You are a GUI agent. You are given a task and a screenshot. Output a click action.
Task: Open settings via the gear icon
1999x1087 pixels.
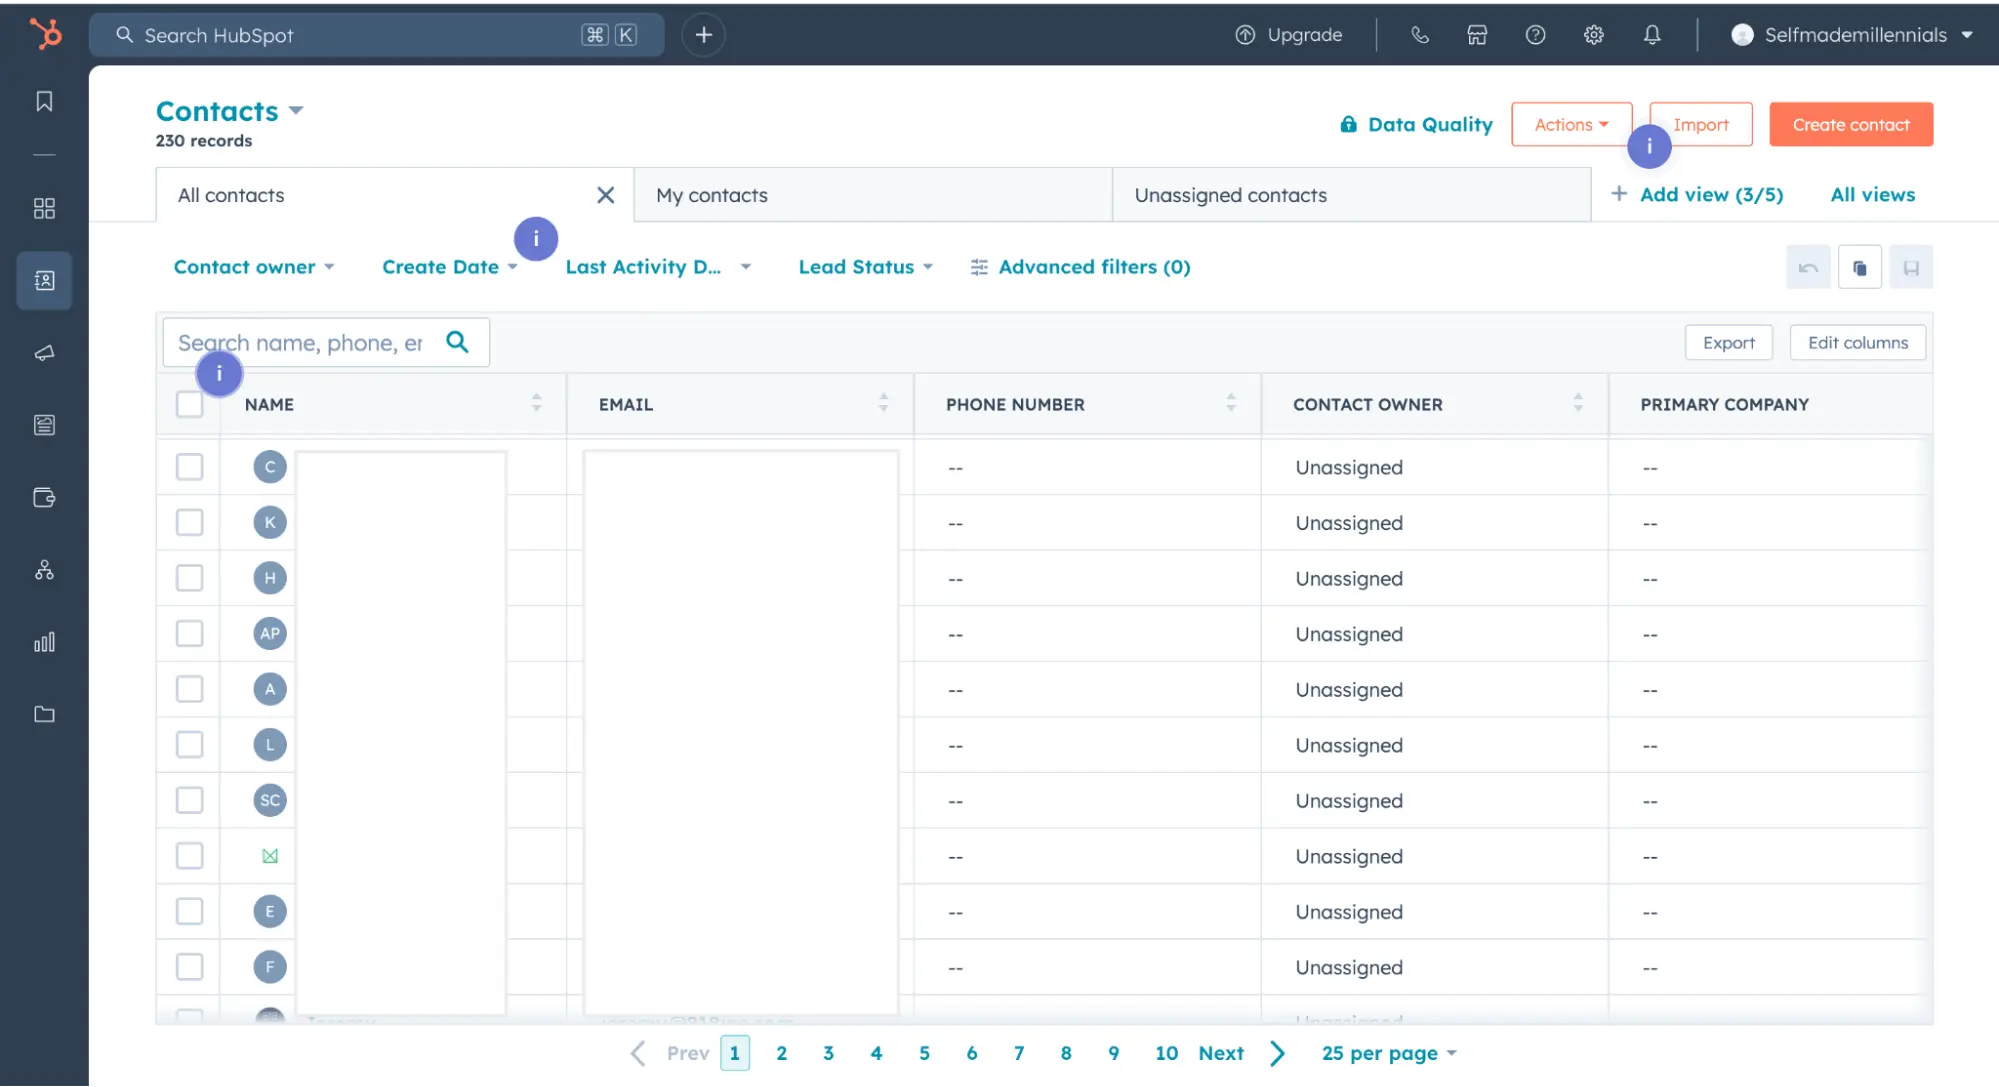click(1593, 34)
